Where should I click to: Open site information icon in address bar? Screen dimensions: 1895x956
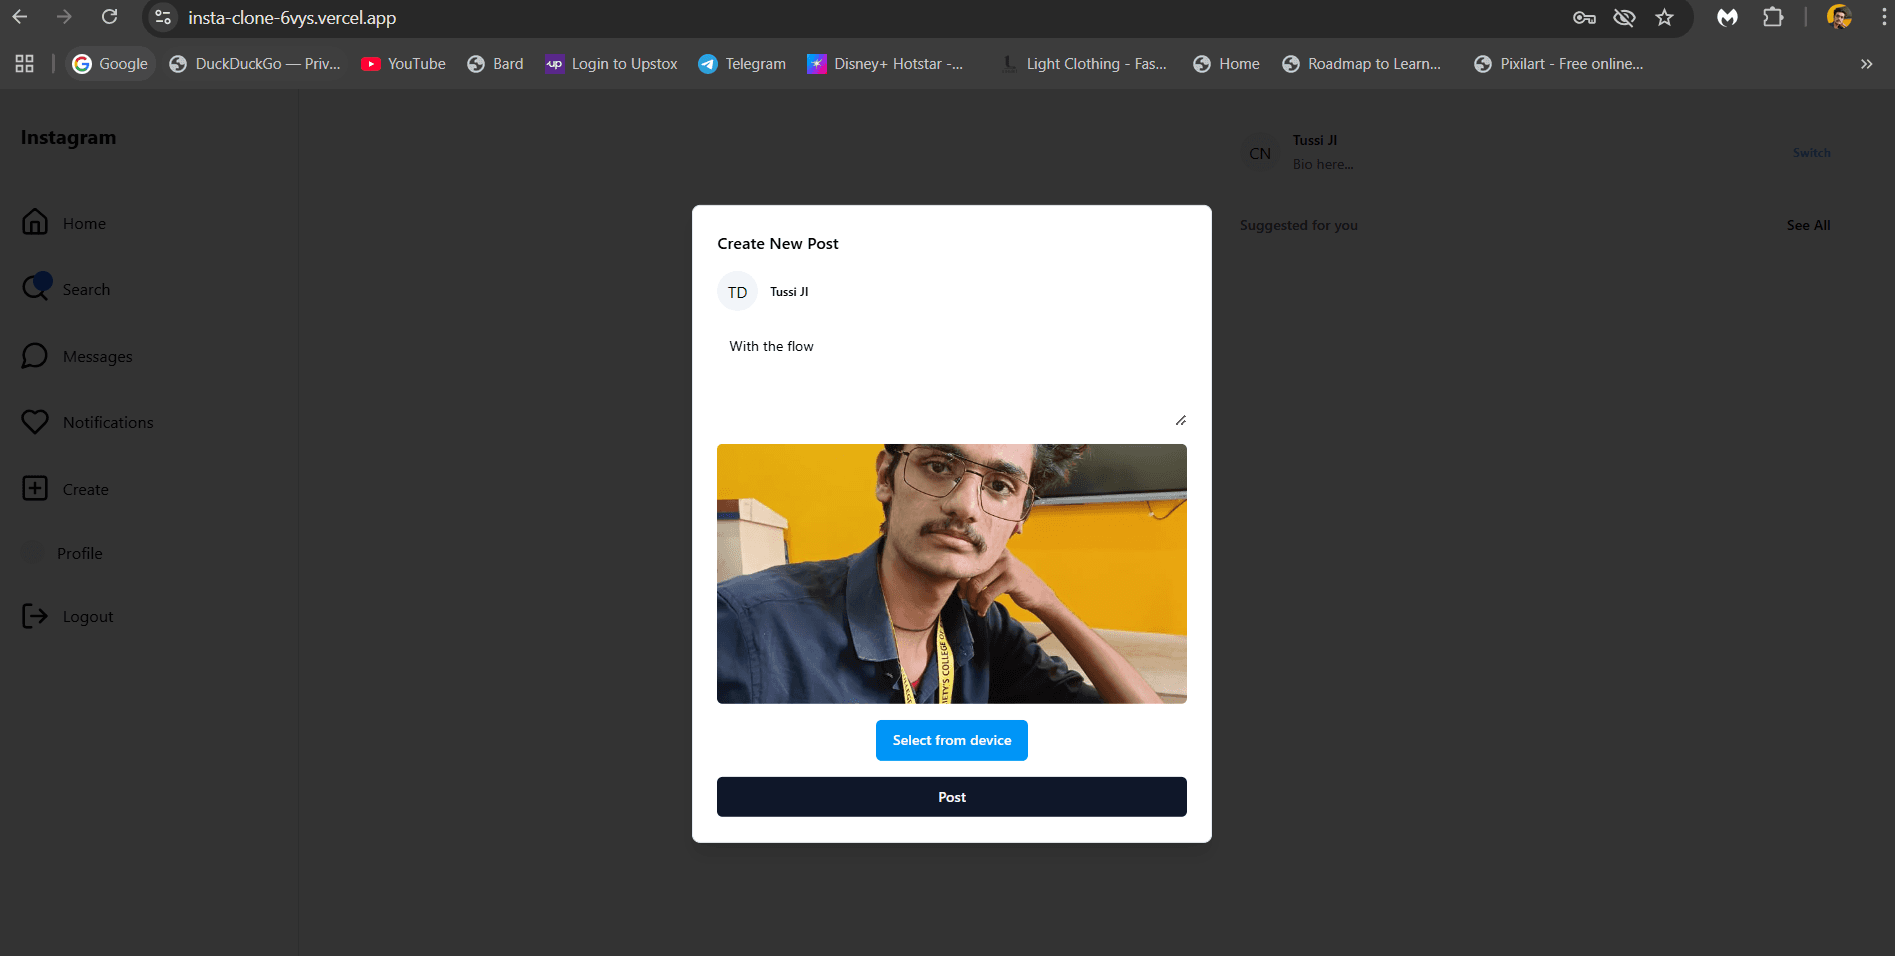[x=163, y=17]
